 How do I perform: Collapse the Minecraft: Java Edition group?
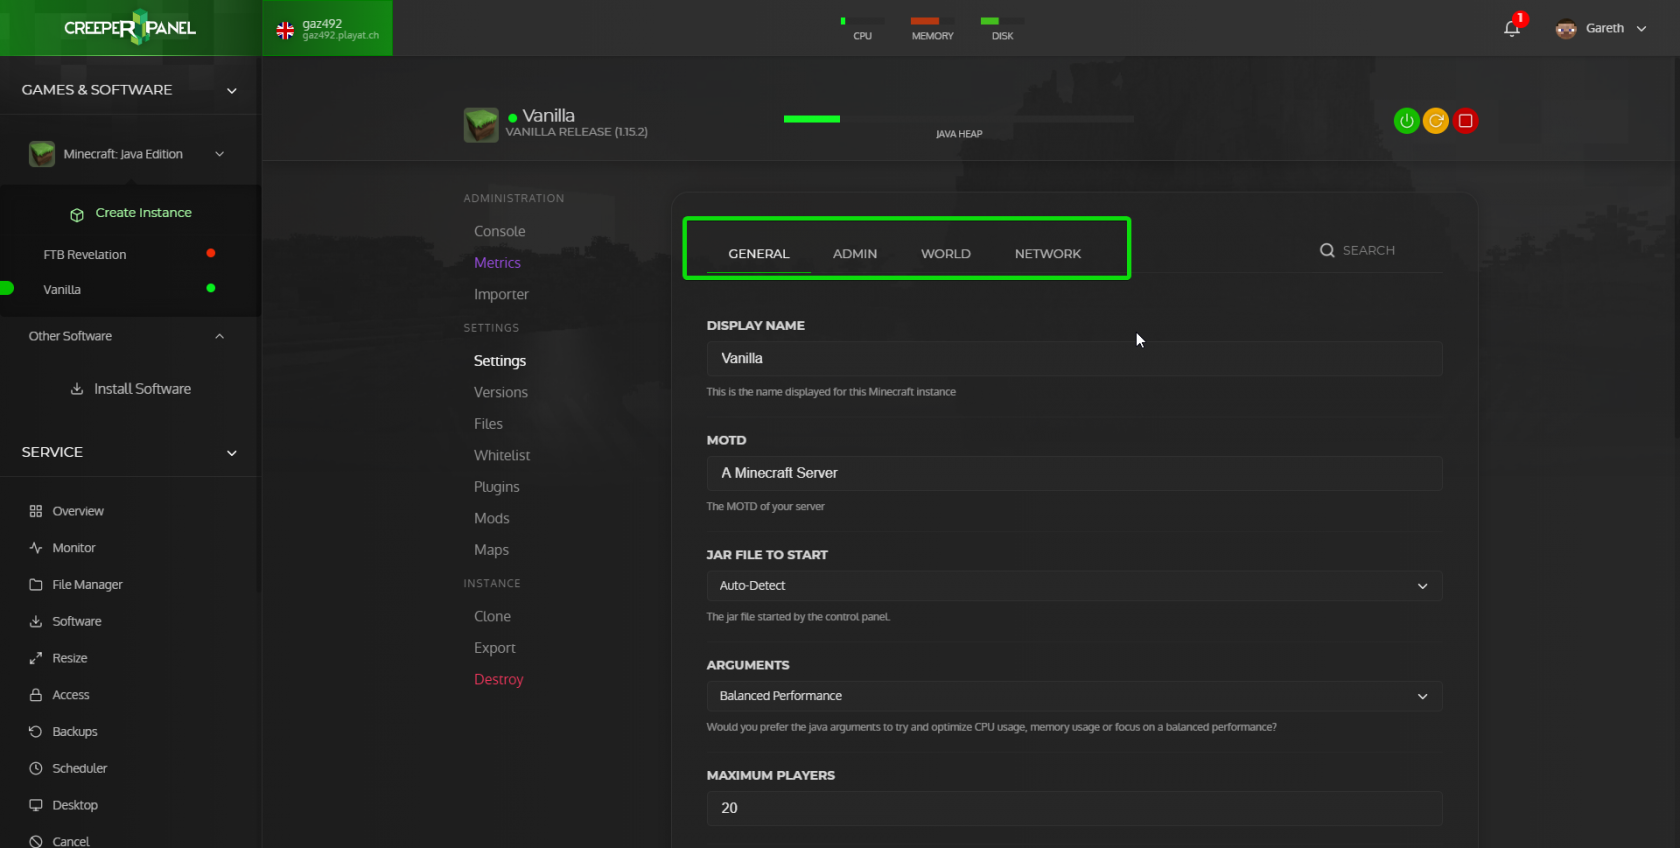click(x=219, y=154)
